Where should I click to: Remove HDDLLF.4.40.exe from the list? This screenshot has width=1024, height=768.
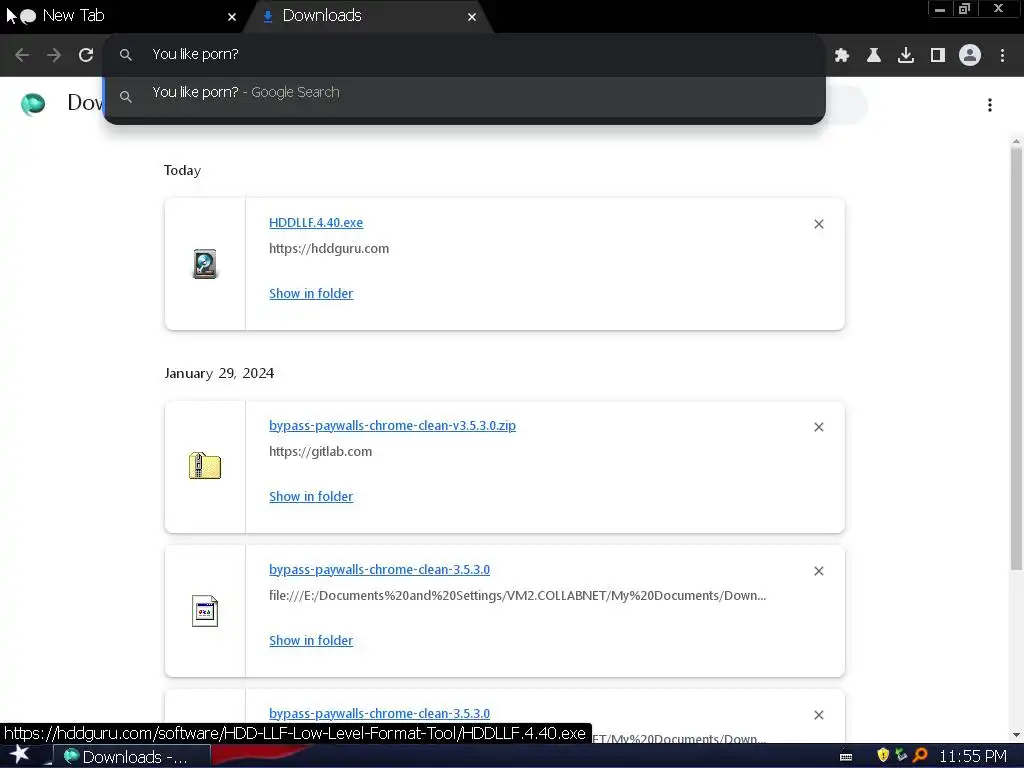(x=819, y=224)
